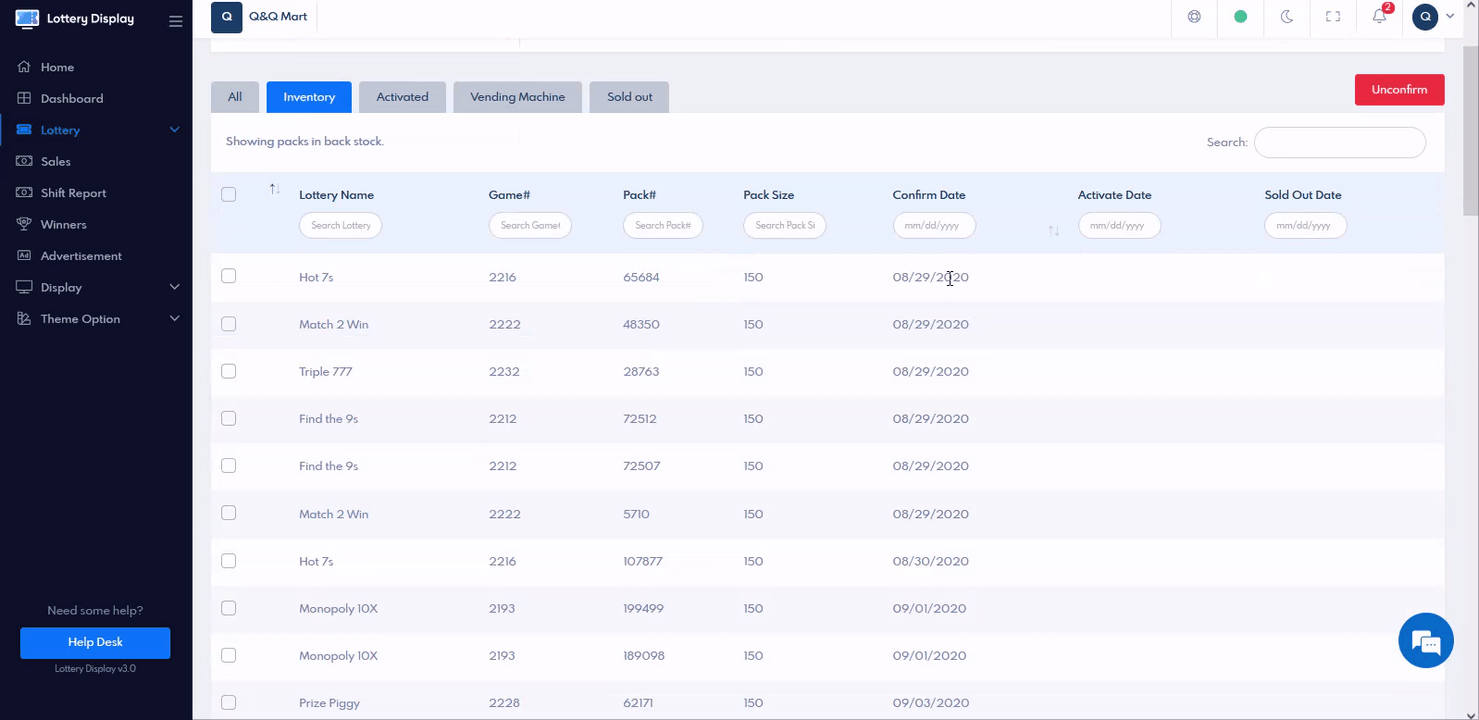Check the select-all checkbox in table header
The height and width of the screenshot is (720, 1479).
click(229, 195)
